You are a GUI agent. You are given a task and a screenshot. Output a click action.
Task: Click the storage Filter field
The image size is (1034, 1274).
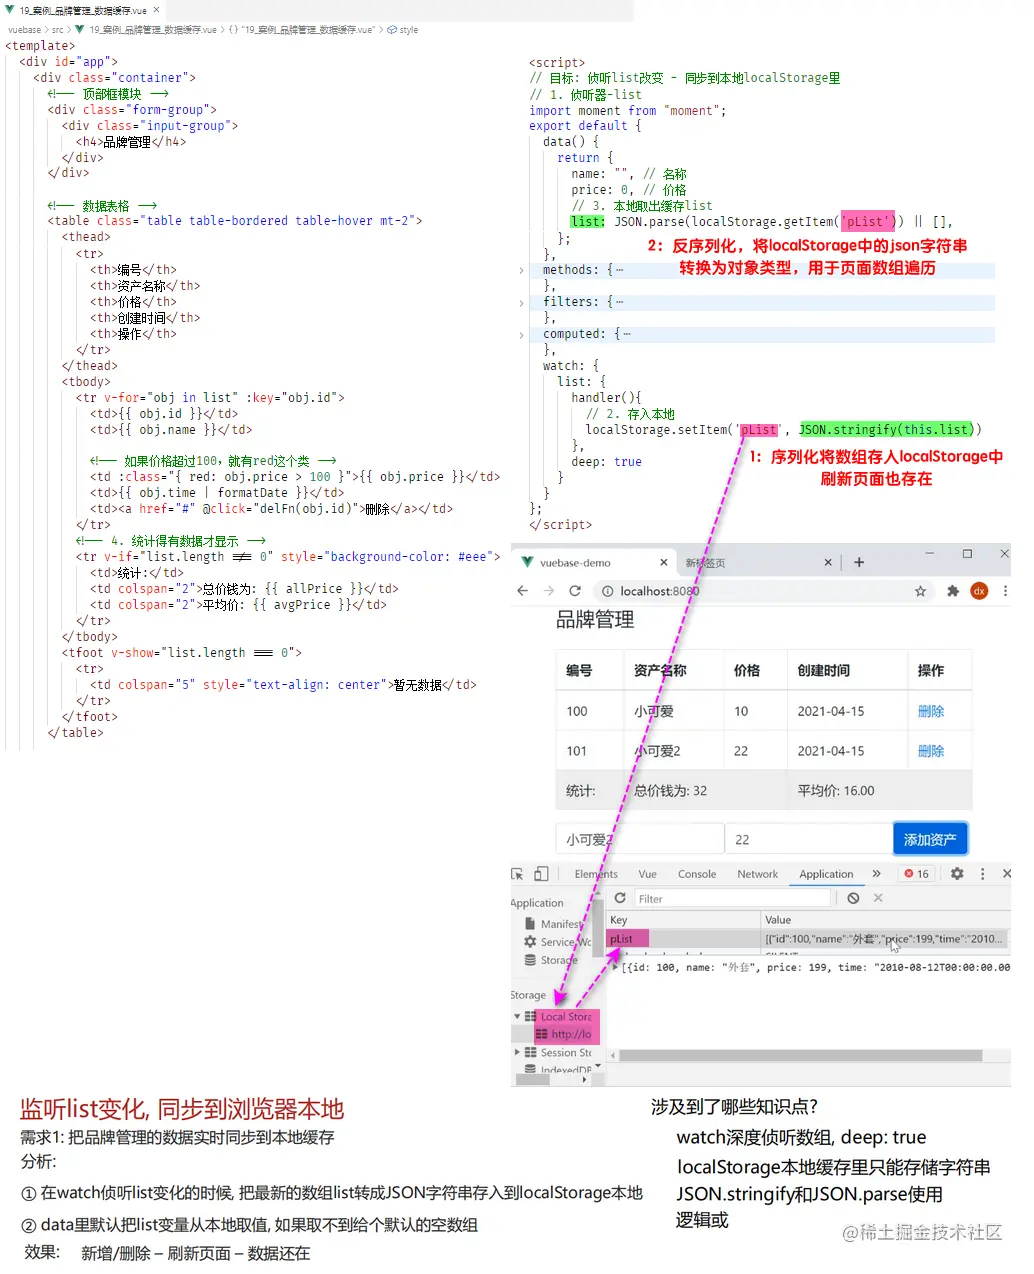[x=732, y=898]
